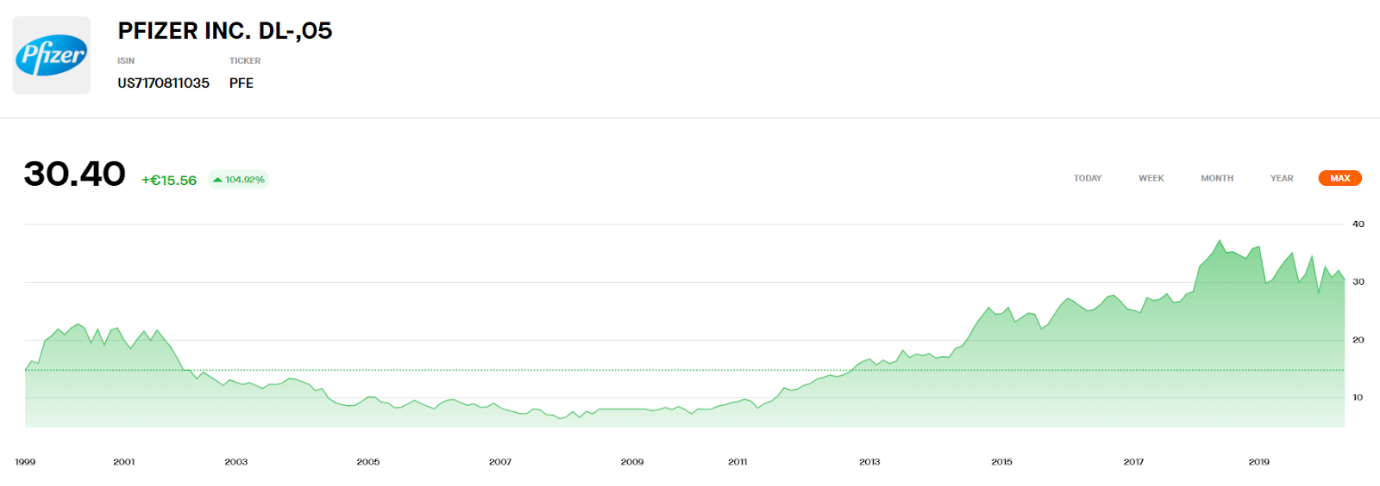Click the 104.92% change badge
This screenshot has height=486, width=1380.
[x=238, y=180]
